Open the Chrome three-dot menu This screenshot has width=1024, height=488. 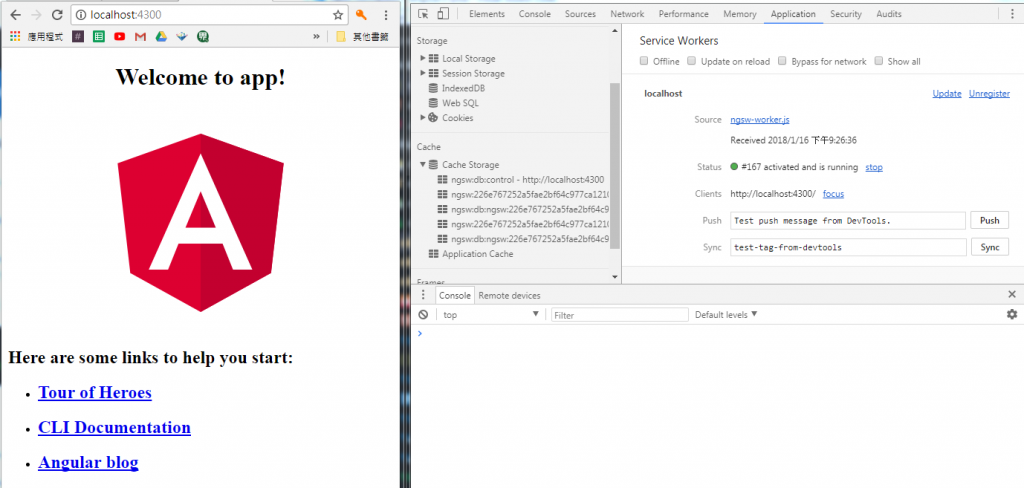[386, 14]
